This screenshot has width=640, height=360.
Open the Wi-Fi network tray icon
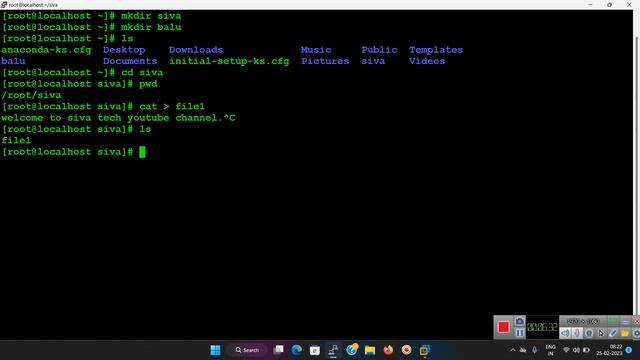pyautogui.click(x=566, y=350)
